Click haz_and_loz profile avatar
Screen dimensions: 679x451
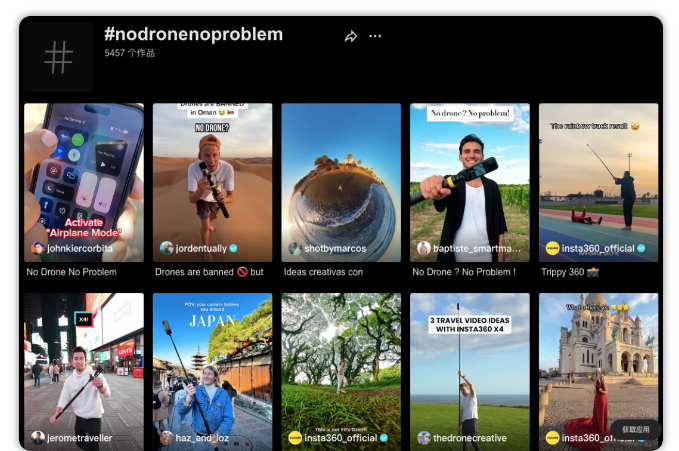166,438
